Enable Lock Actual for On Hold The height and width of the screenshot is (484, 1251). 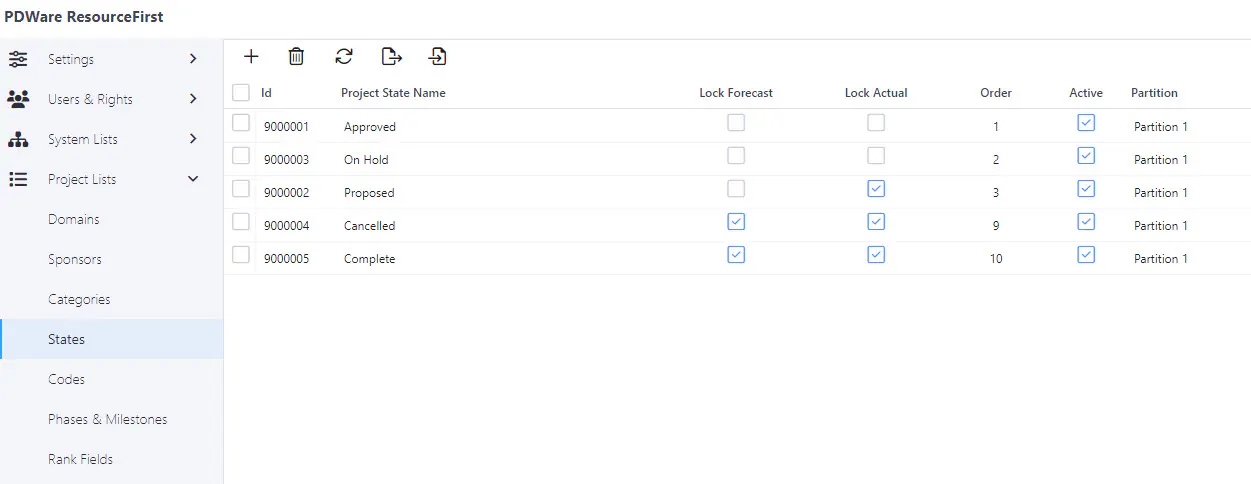(x=876, y=156)
